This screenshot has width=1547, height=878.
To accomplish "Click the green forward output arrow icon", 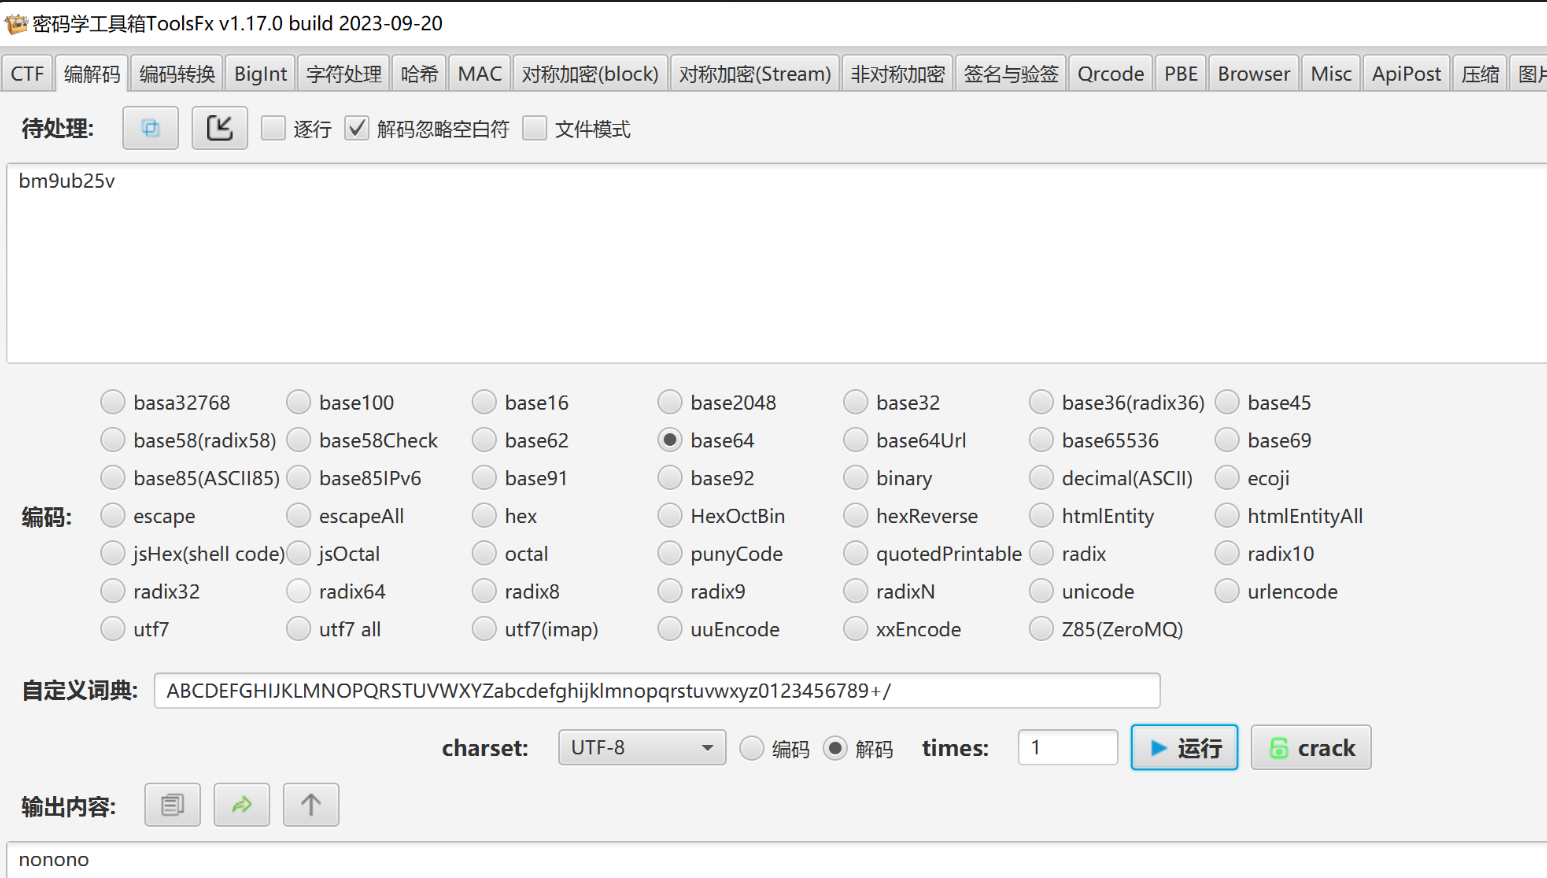I will (x=242, y=805).
